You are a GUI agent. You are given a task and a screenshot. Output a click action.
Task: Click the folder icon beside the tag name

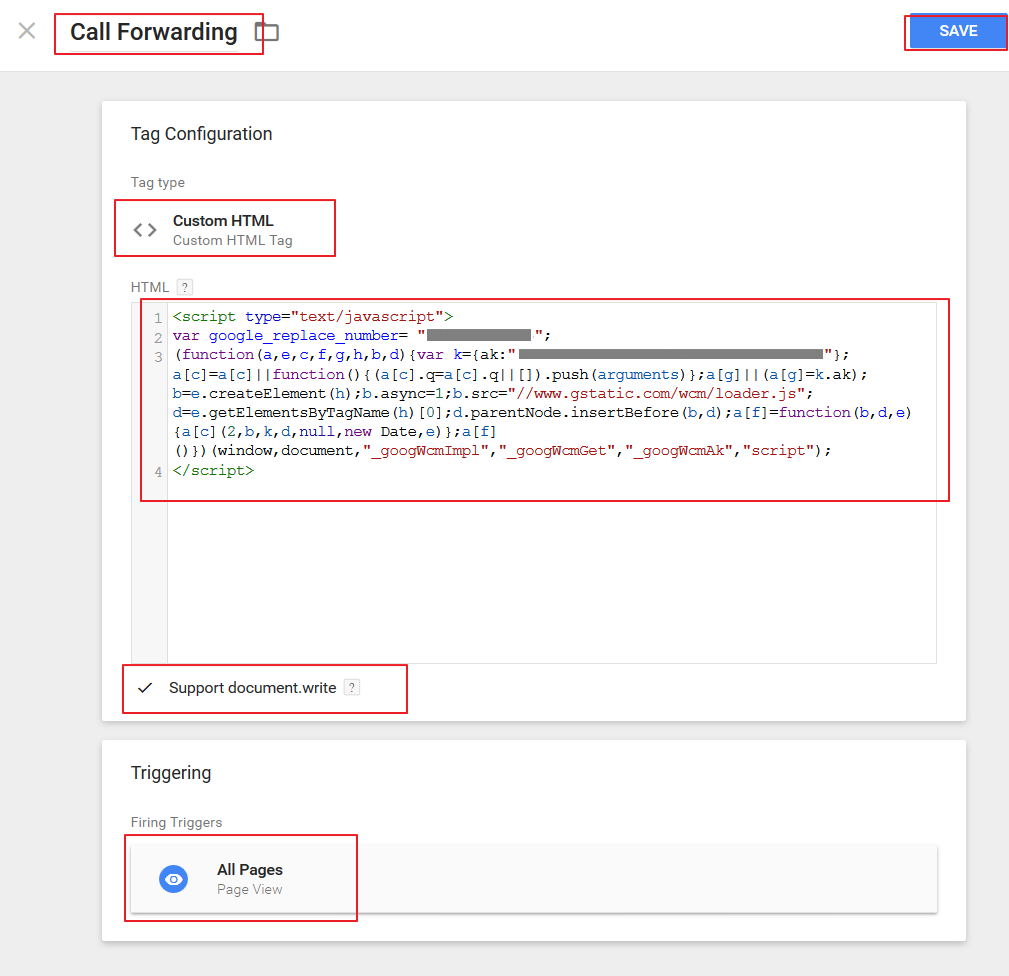266,32
